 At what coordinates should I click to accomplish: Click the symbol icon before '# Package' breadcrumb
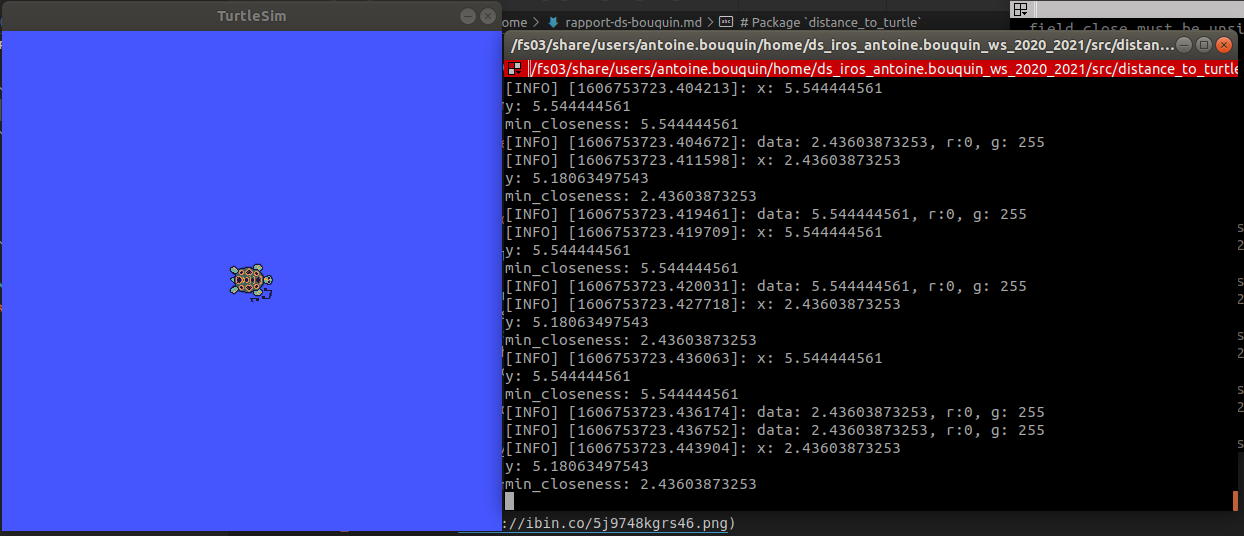(727, 22)
